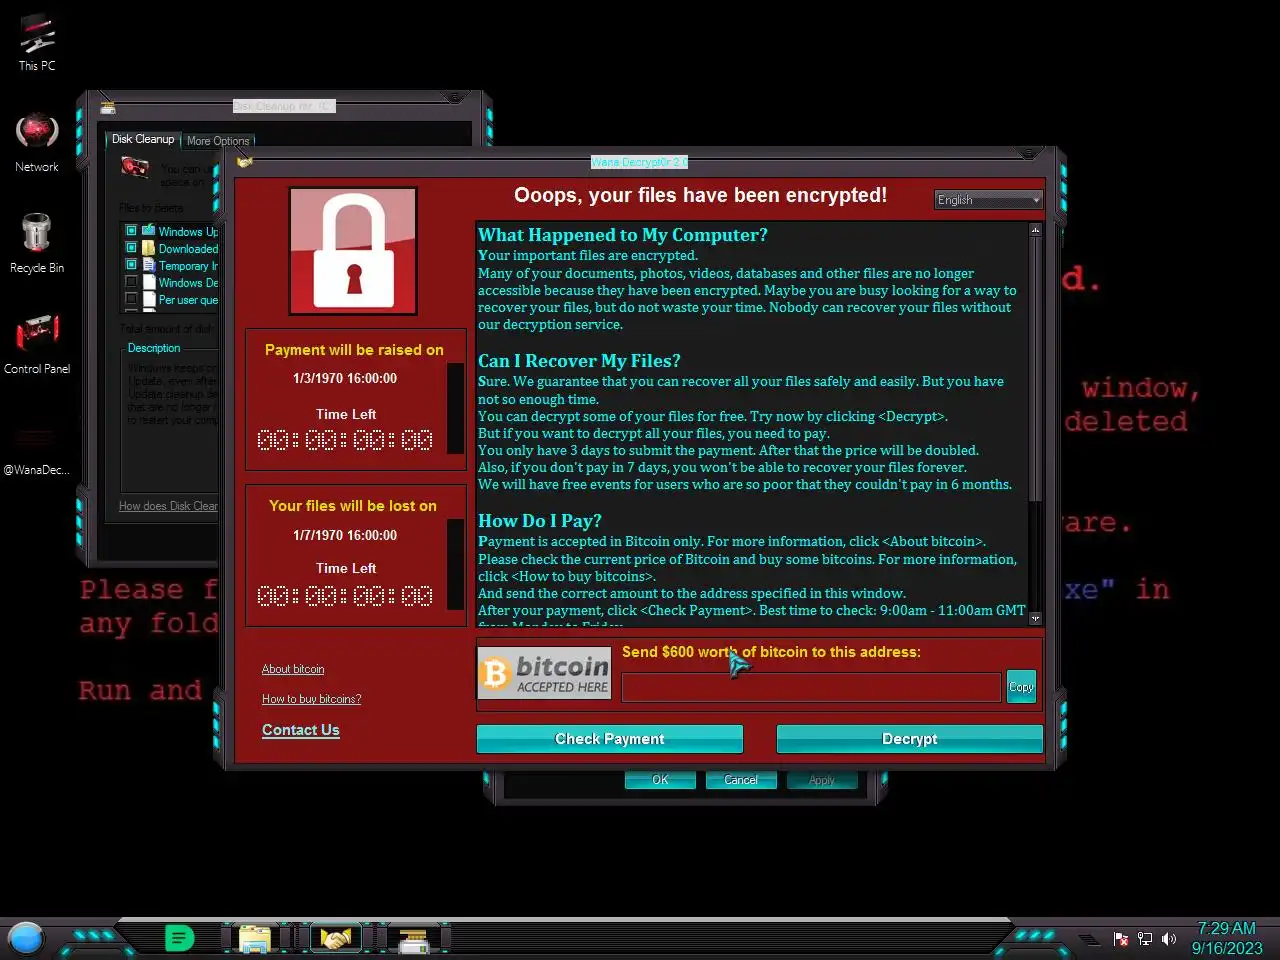
Task: Switch to Disk Cleanup tab
Action: (143, 139)
